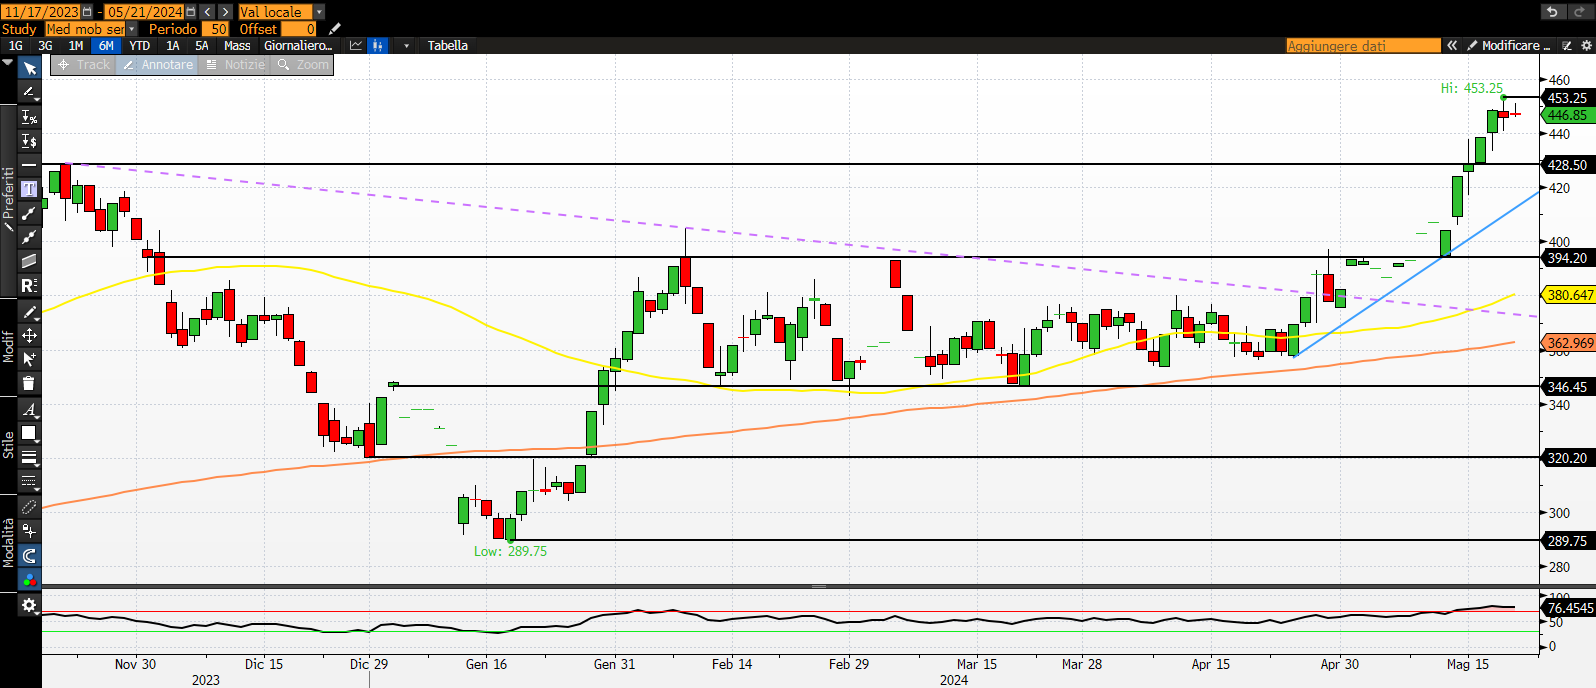Viewport: 1596px width, 688px height.
Task: Open Giornaliero periodicity dropdown
Action: [298, 45]
